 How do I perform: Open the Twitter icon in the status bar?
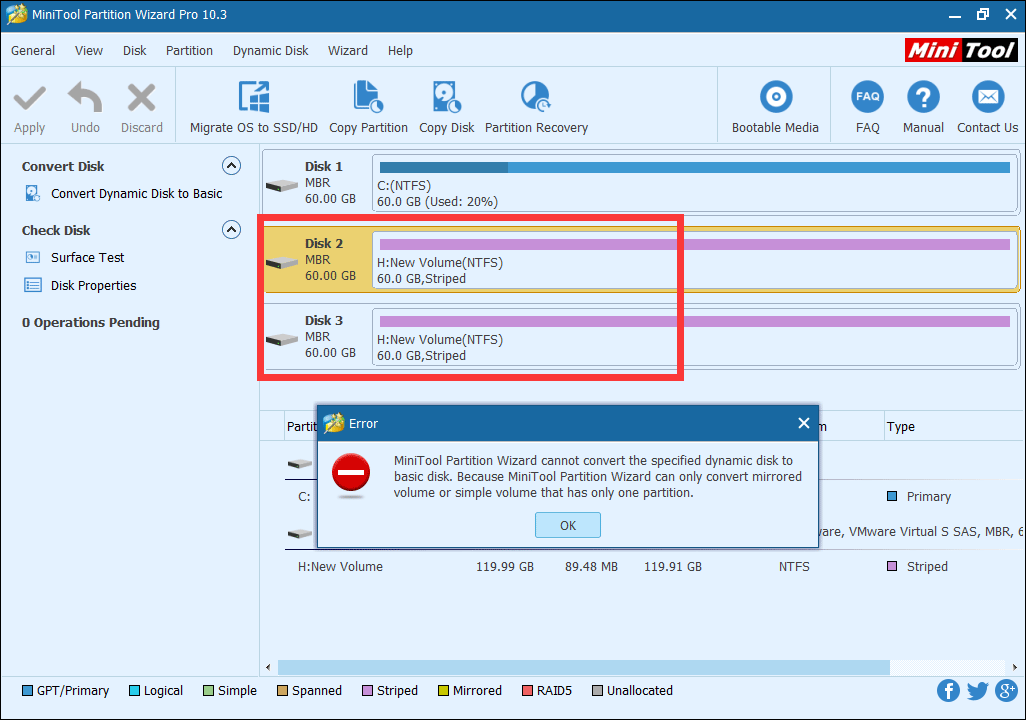click(x=977, y=690)
